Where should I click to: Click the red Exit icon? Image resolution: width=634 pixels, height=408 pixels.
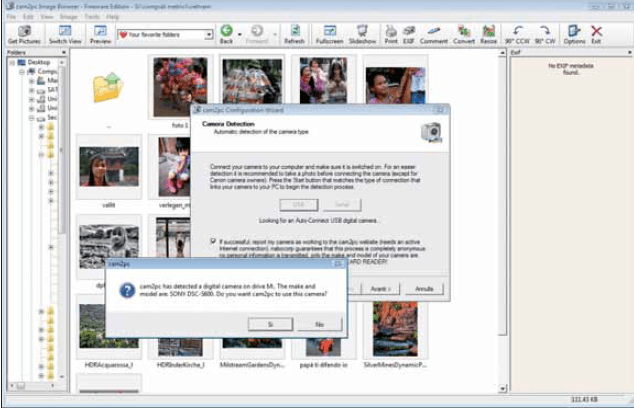pyautogui.click(x=596, y=31)
